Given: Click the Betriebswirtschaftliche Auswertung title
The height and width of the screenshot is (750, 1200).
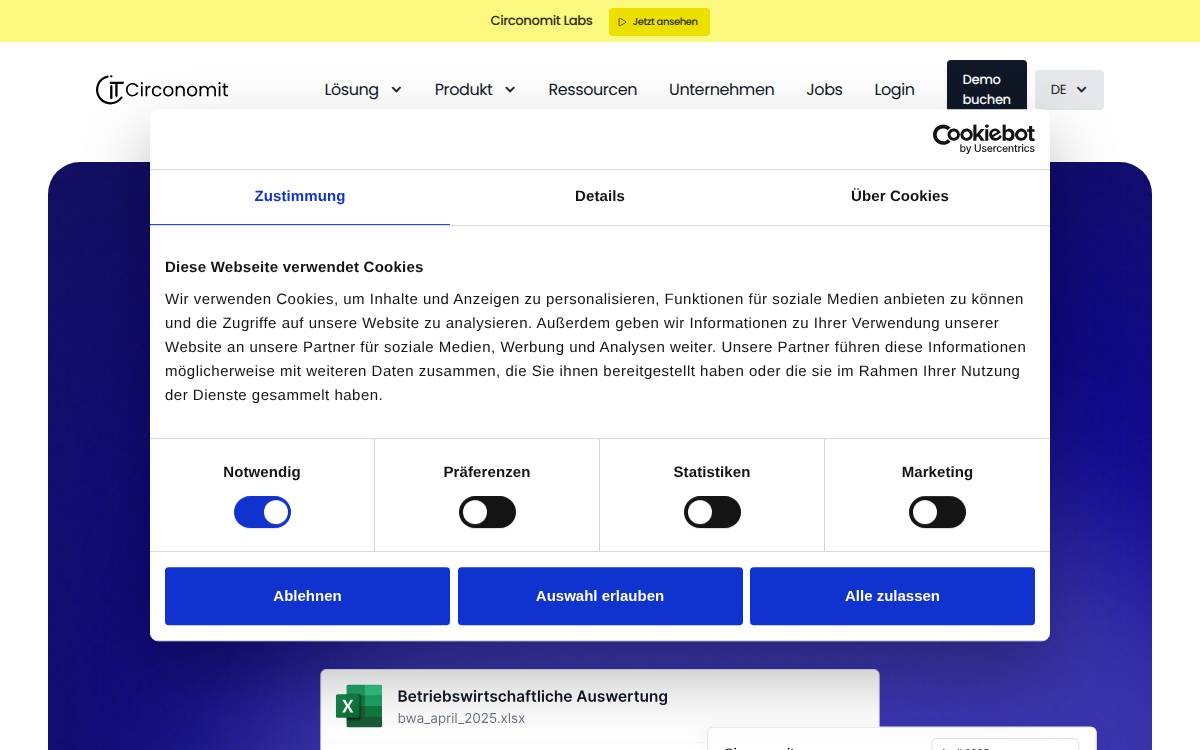Looking at the screenshot, I should [533, 696].
